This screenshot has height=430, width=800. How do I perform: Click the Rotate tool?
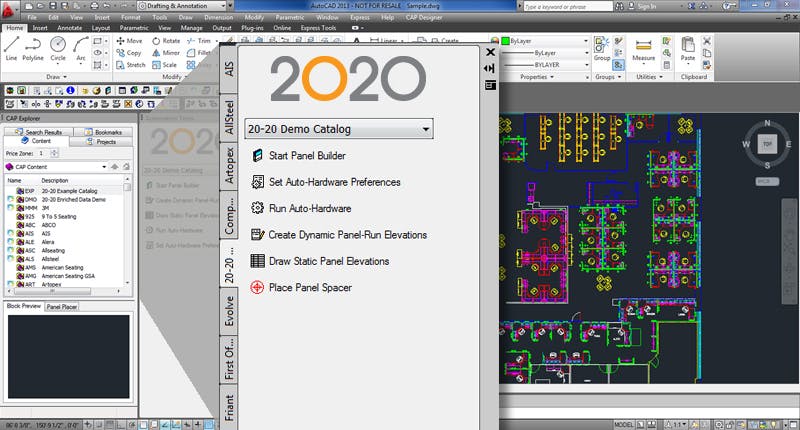(x=166, y=41)
